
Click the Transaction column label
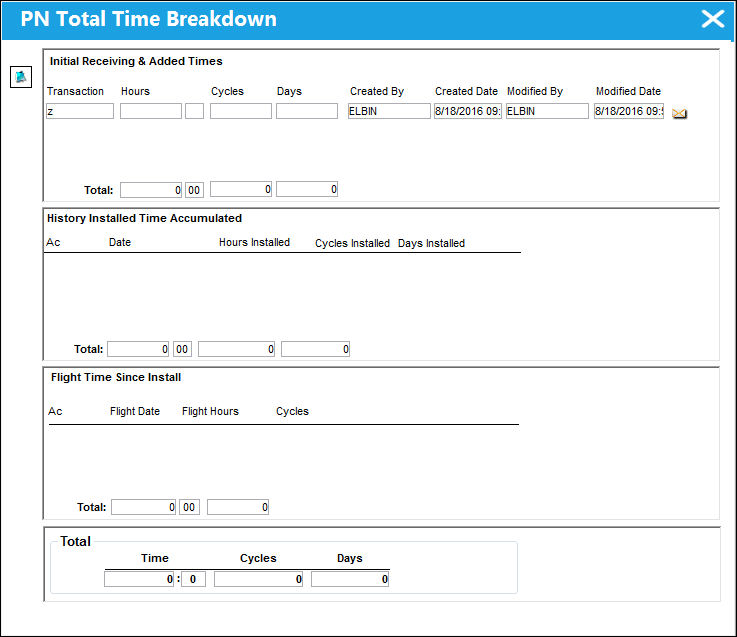pos(75,91)
